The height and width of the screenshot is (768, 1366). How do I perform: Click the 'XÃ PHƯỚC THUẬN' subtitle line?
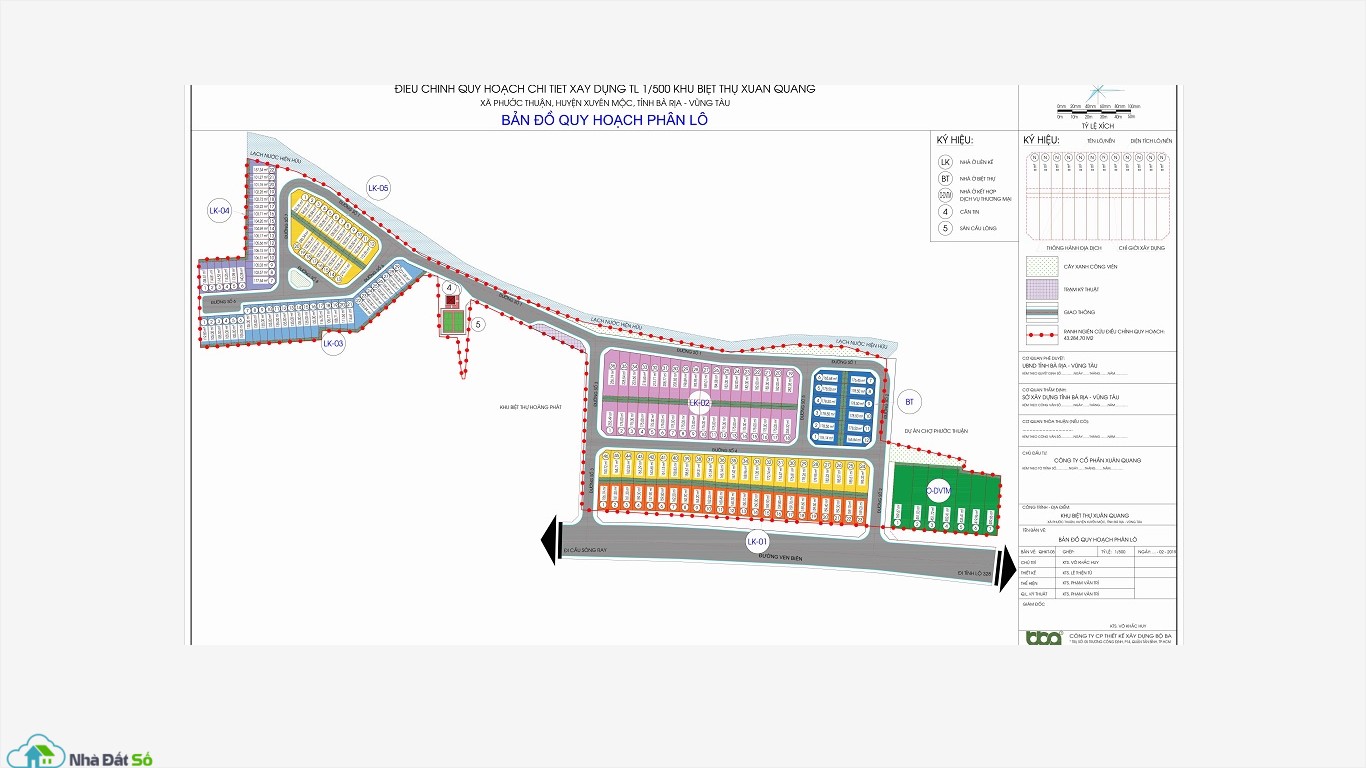[x=605, y=103]
